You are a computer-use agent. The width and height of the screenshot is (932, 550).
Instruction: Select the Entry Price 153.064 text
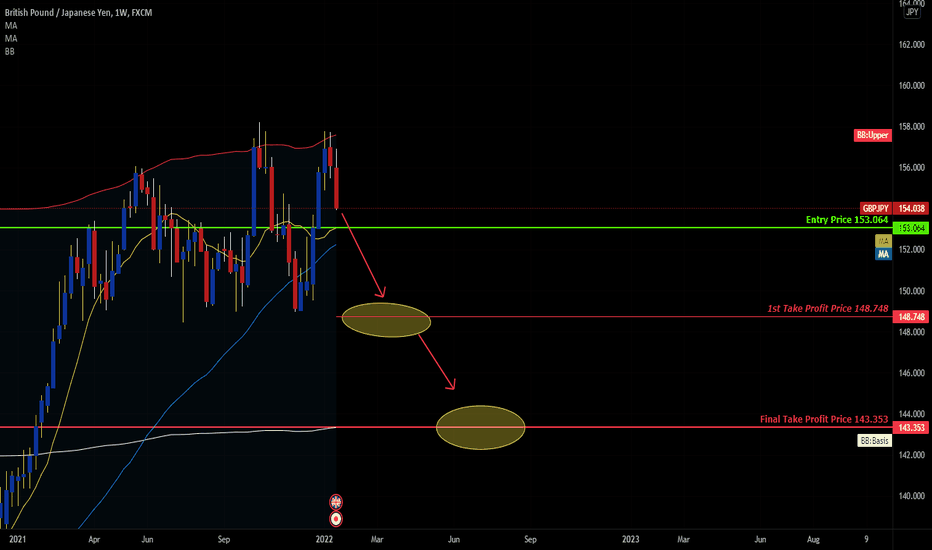click(x=847, y=219)
